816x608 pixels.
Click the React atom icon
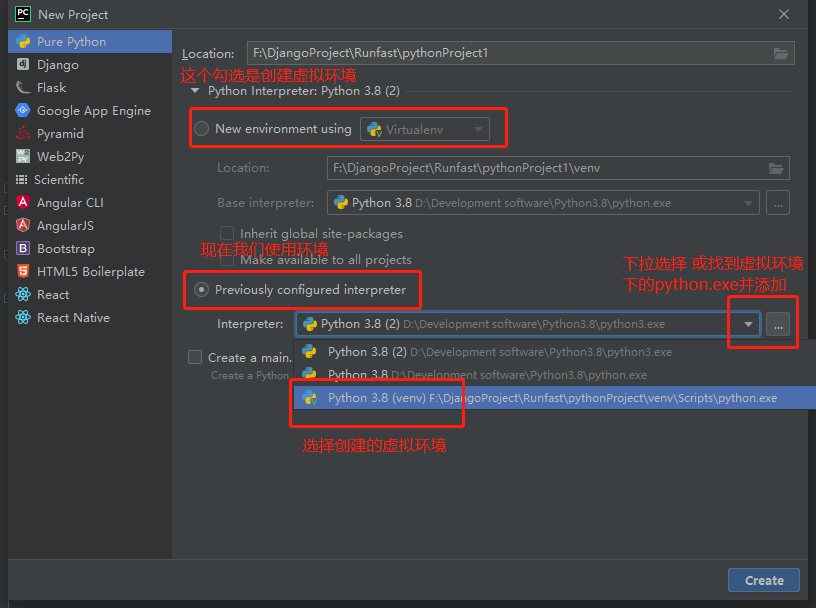23,295
